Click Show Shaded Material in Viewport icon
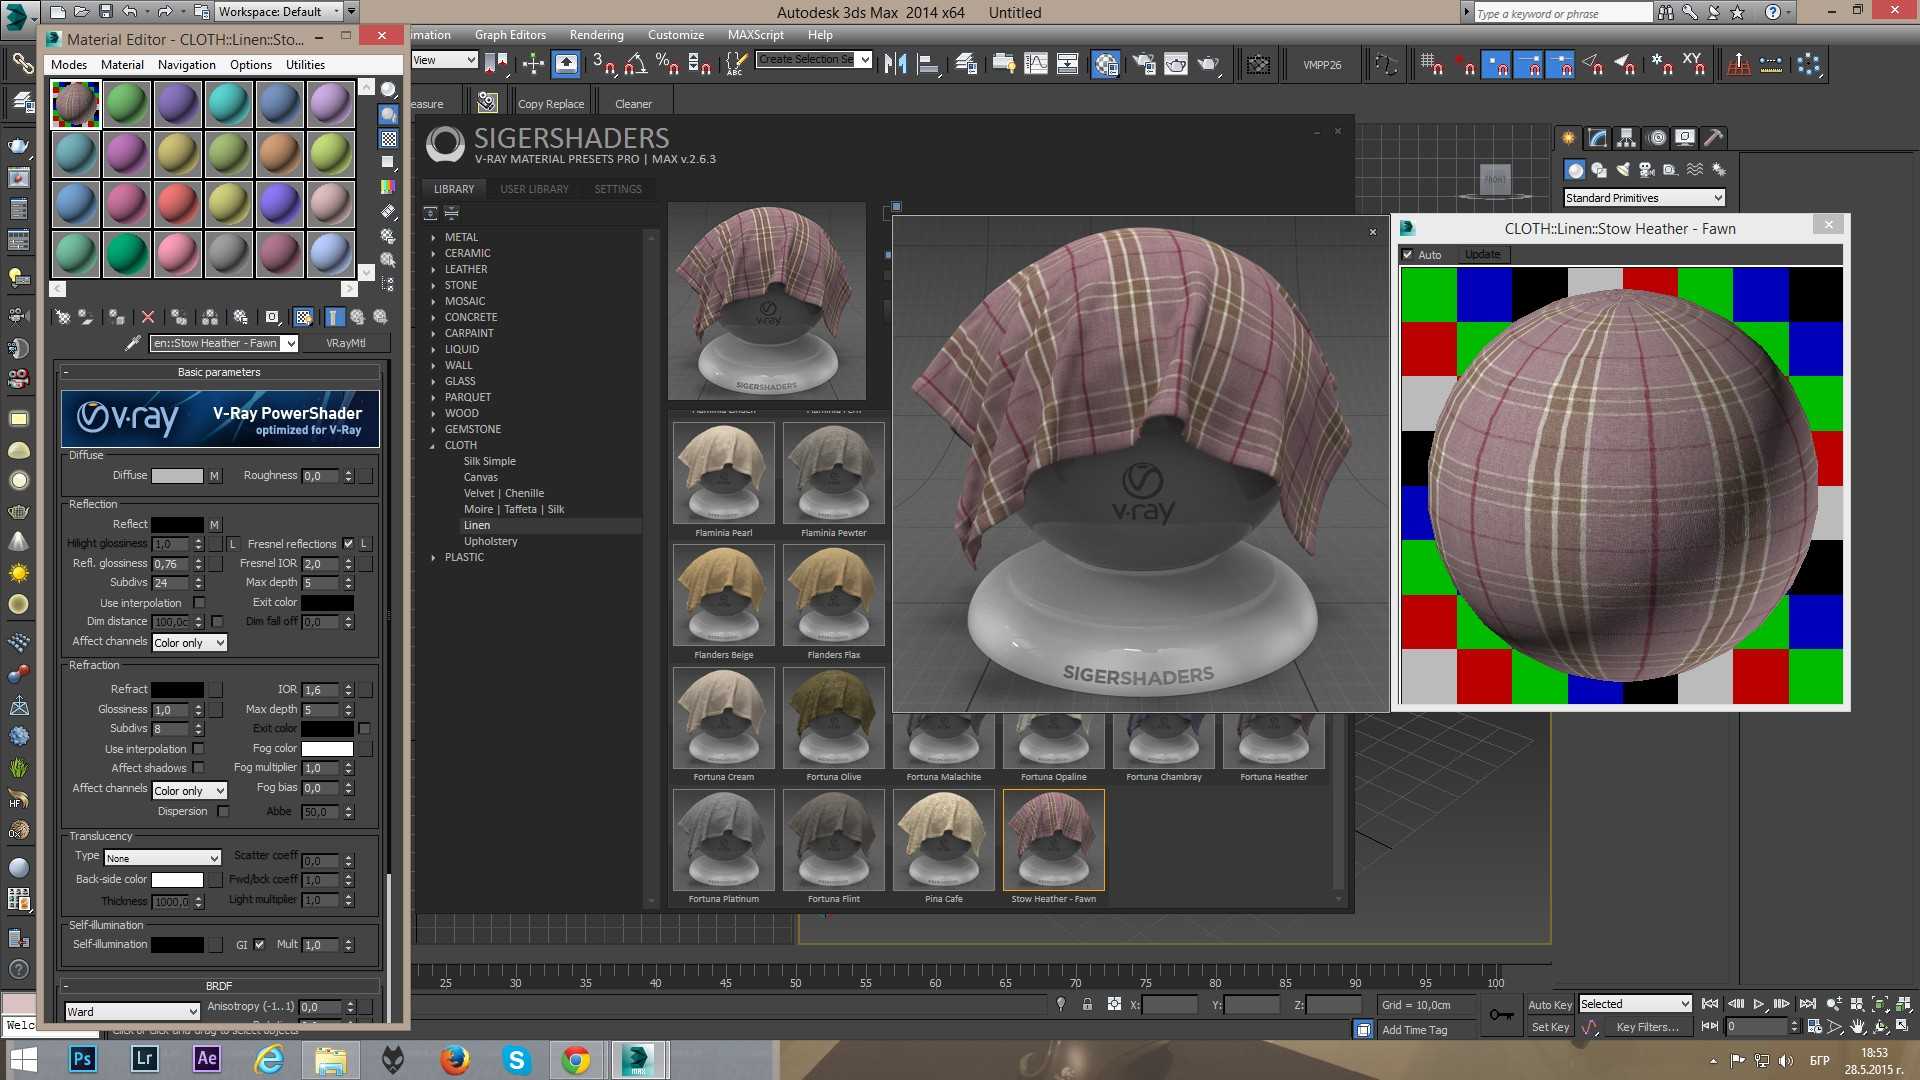This screenshot has width=1920, height=1080. tap(303, 317)
